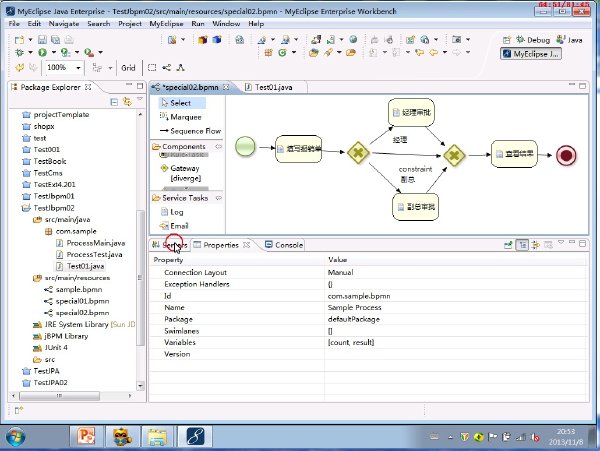
Task: Click the Save All toolbar icon
Action: point(55,40)
